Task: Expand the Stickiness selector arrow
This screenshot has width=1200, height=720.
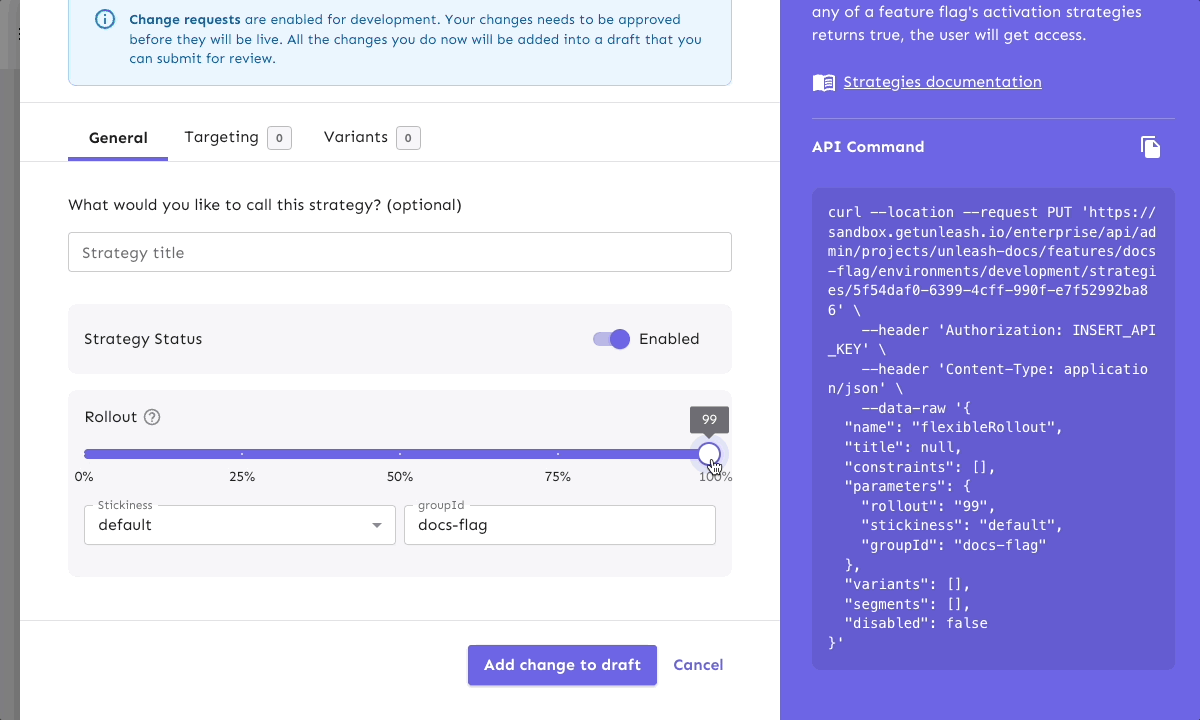Action: pyautogui.click(x=377, y=524)
